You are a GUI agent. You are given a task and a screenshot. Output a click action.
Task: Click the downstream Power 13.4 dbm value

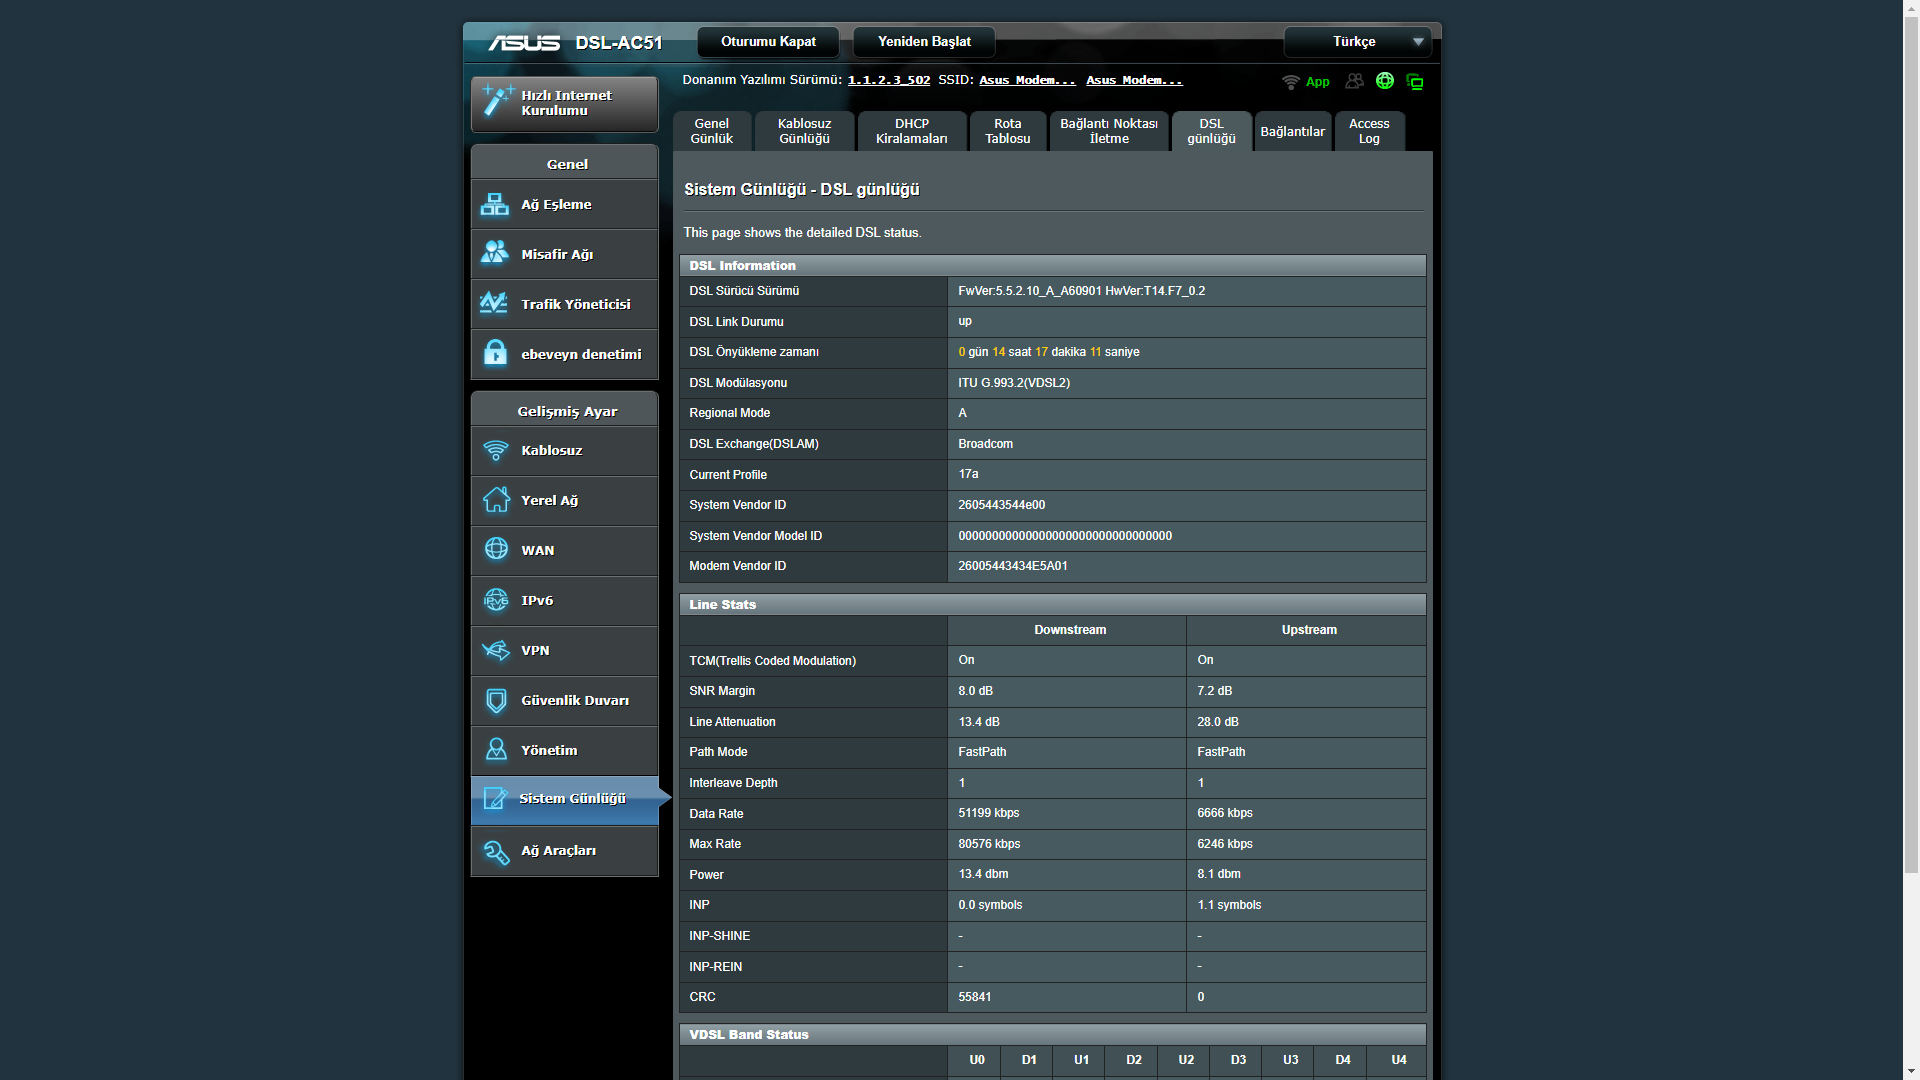983,874
